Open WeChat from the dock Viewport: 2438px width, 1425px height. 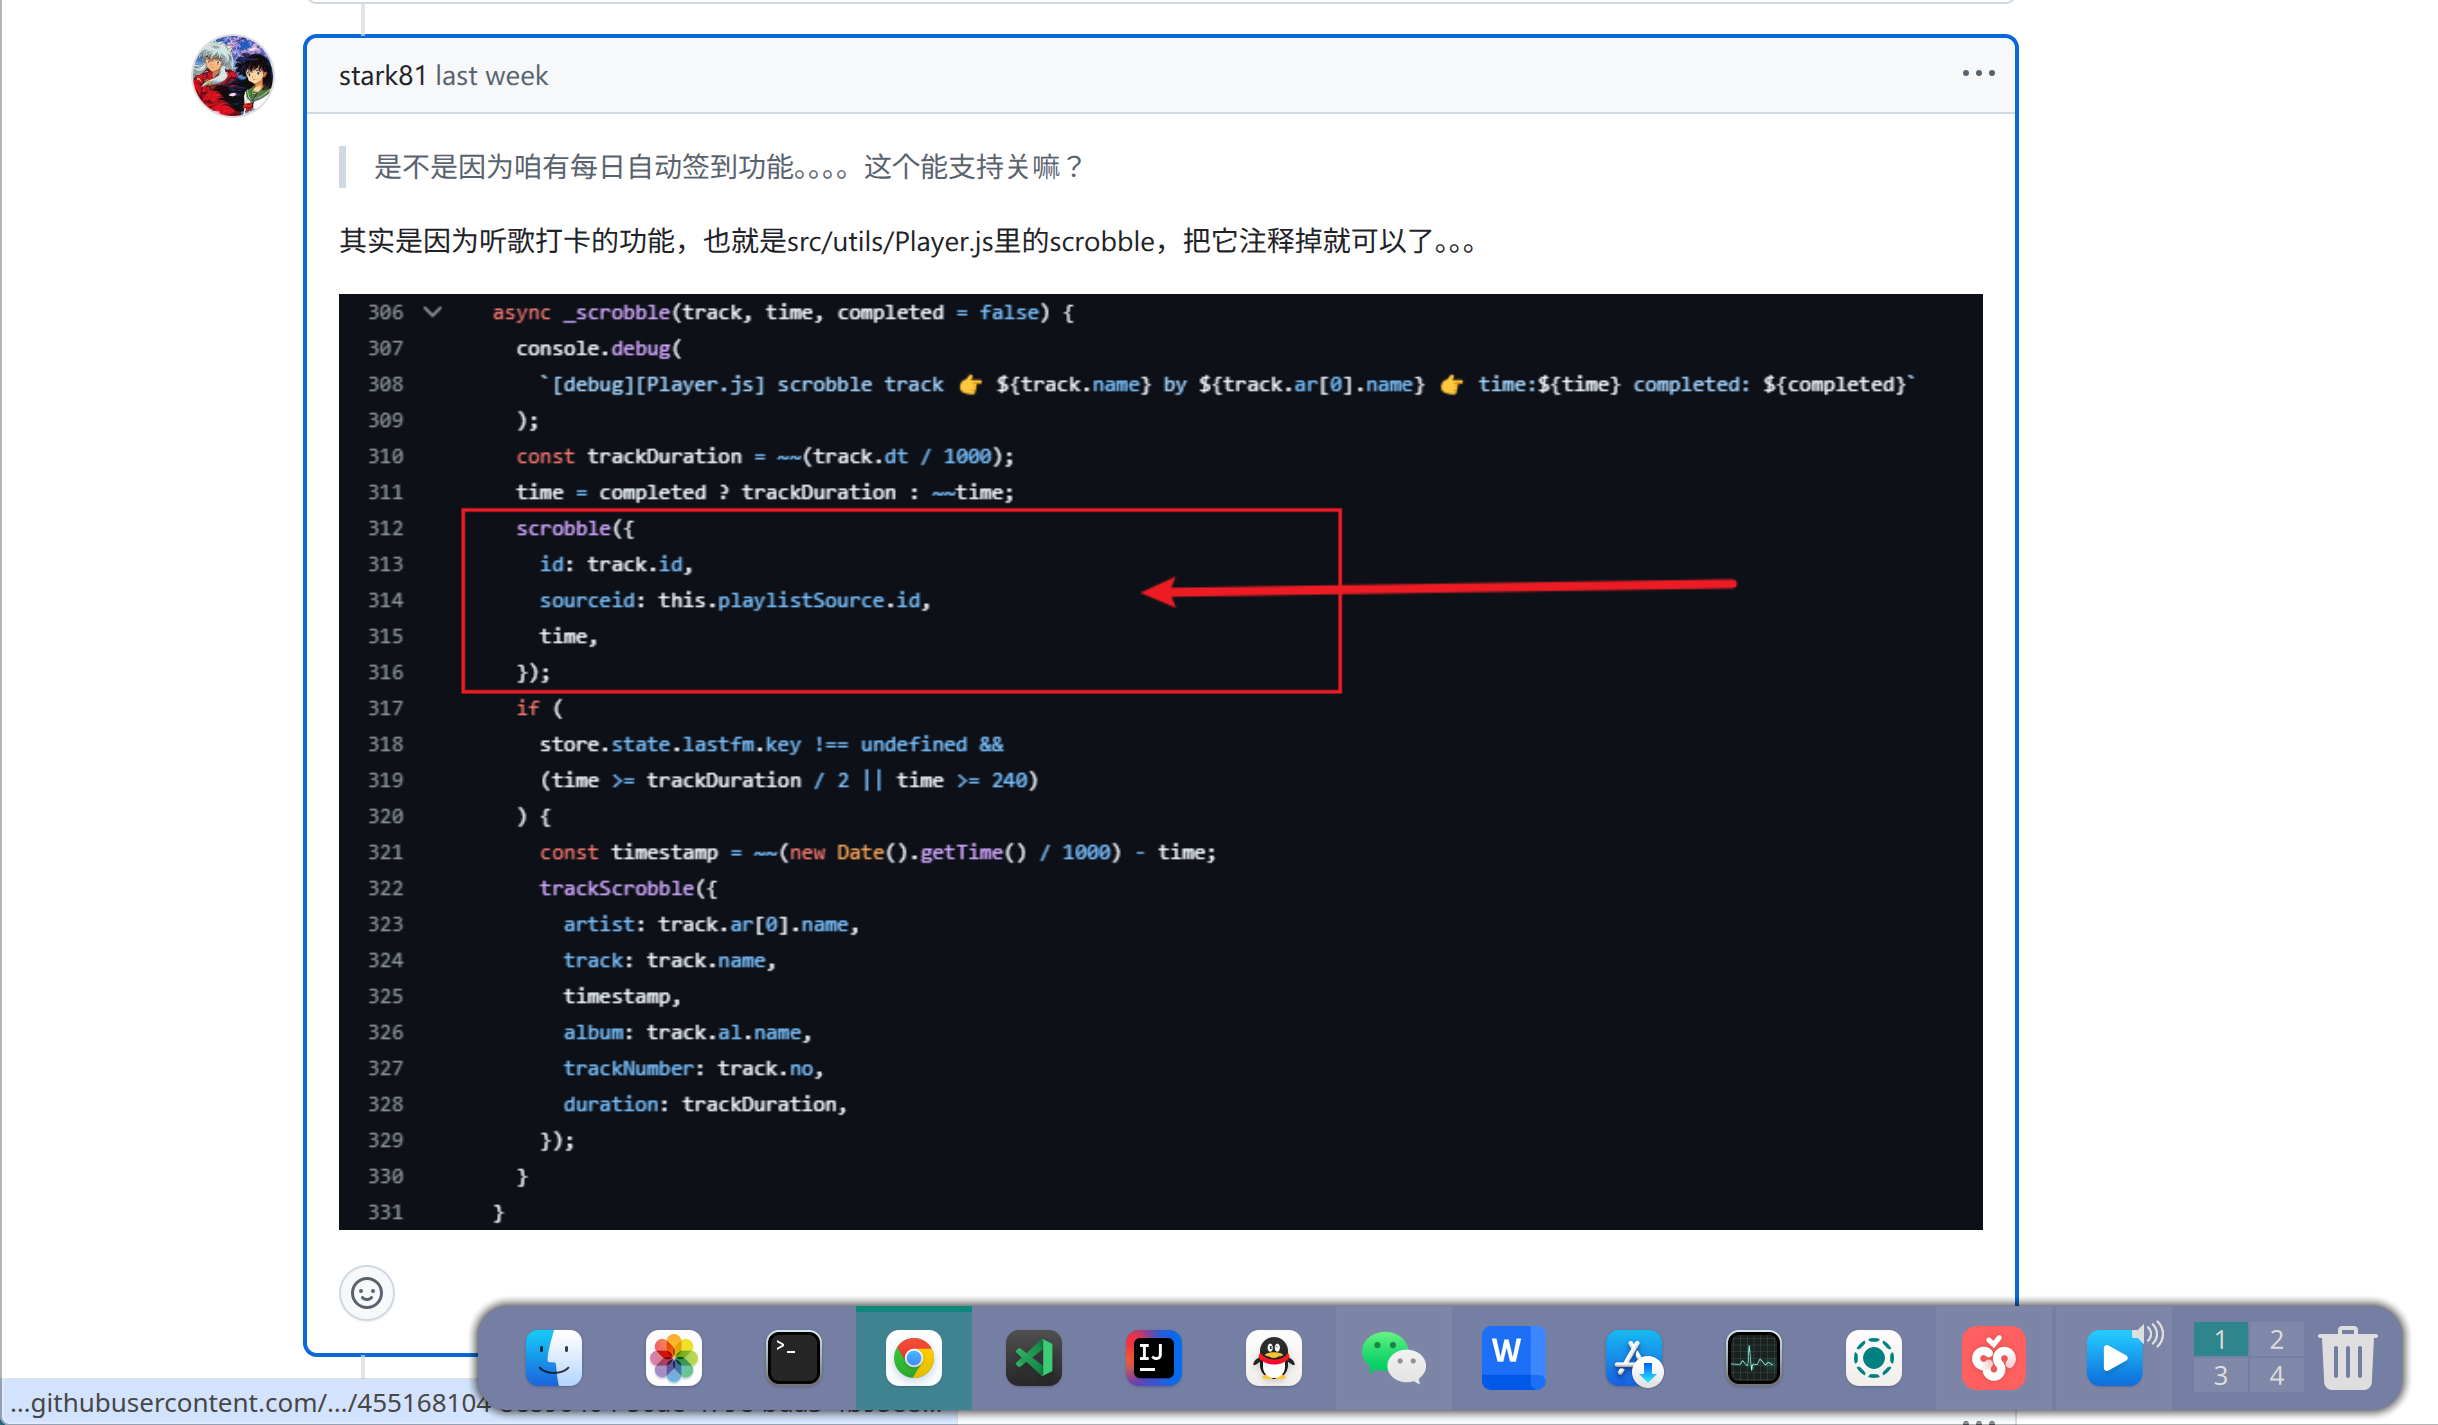point(1393,1358)
